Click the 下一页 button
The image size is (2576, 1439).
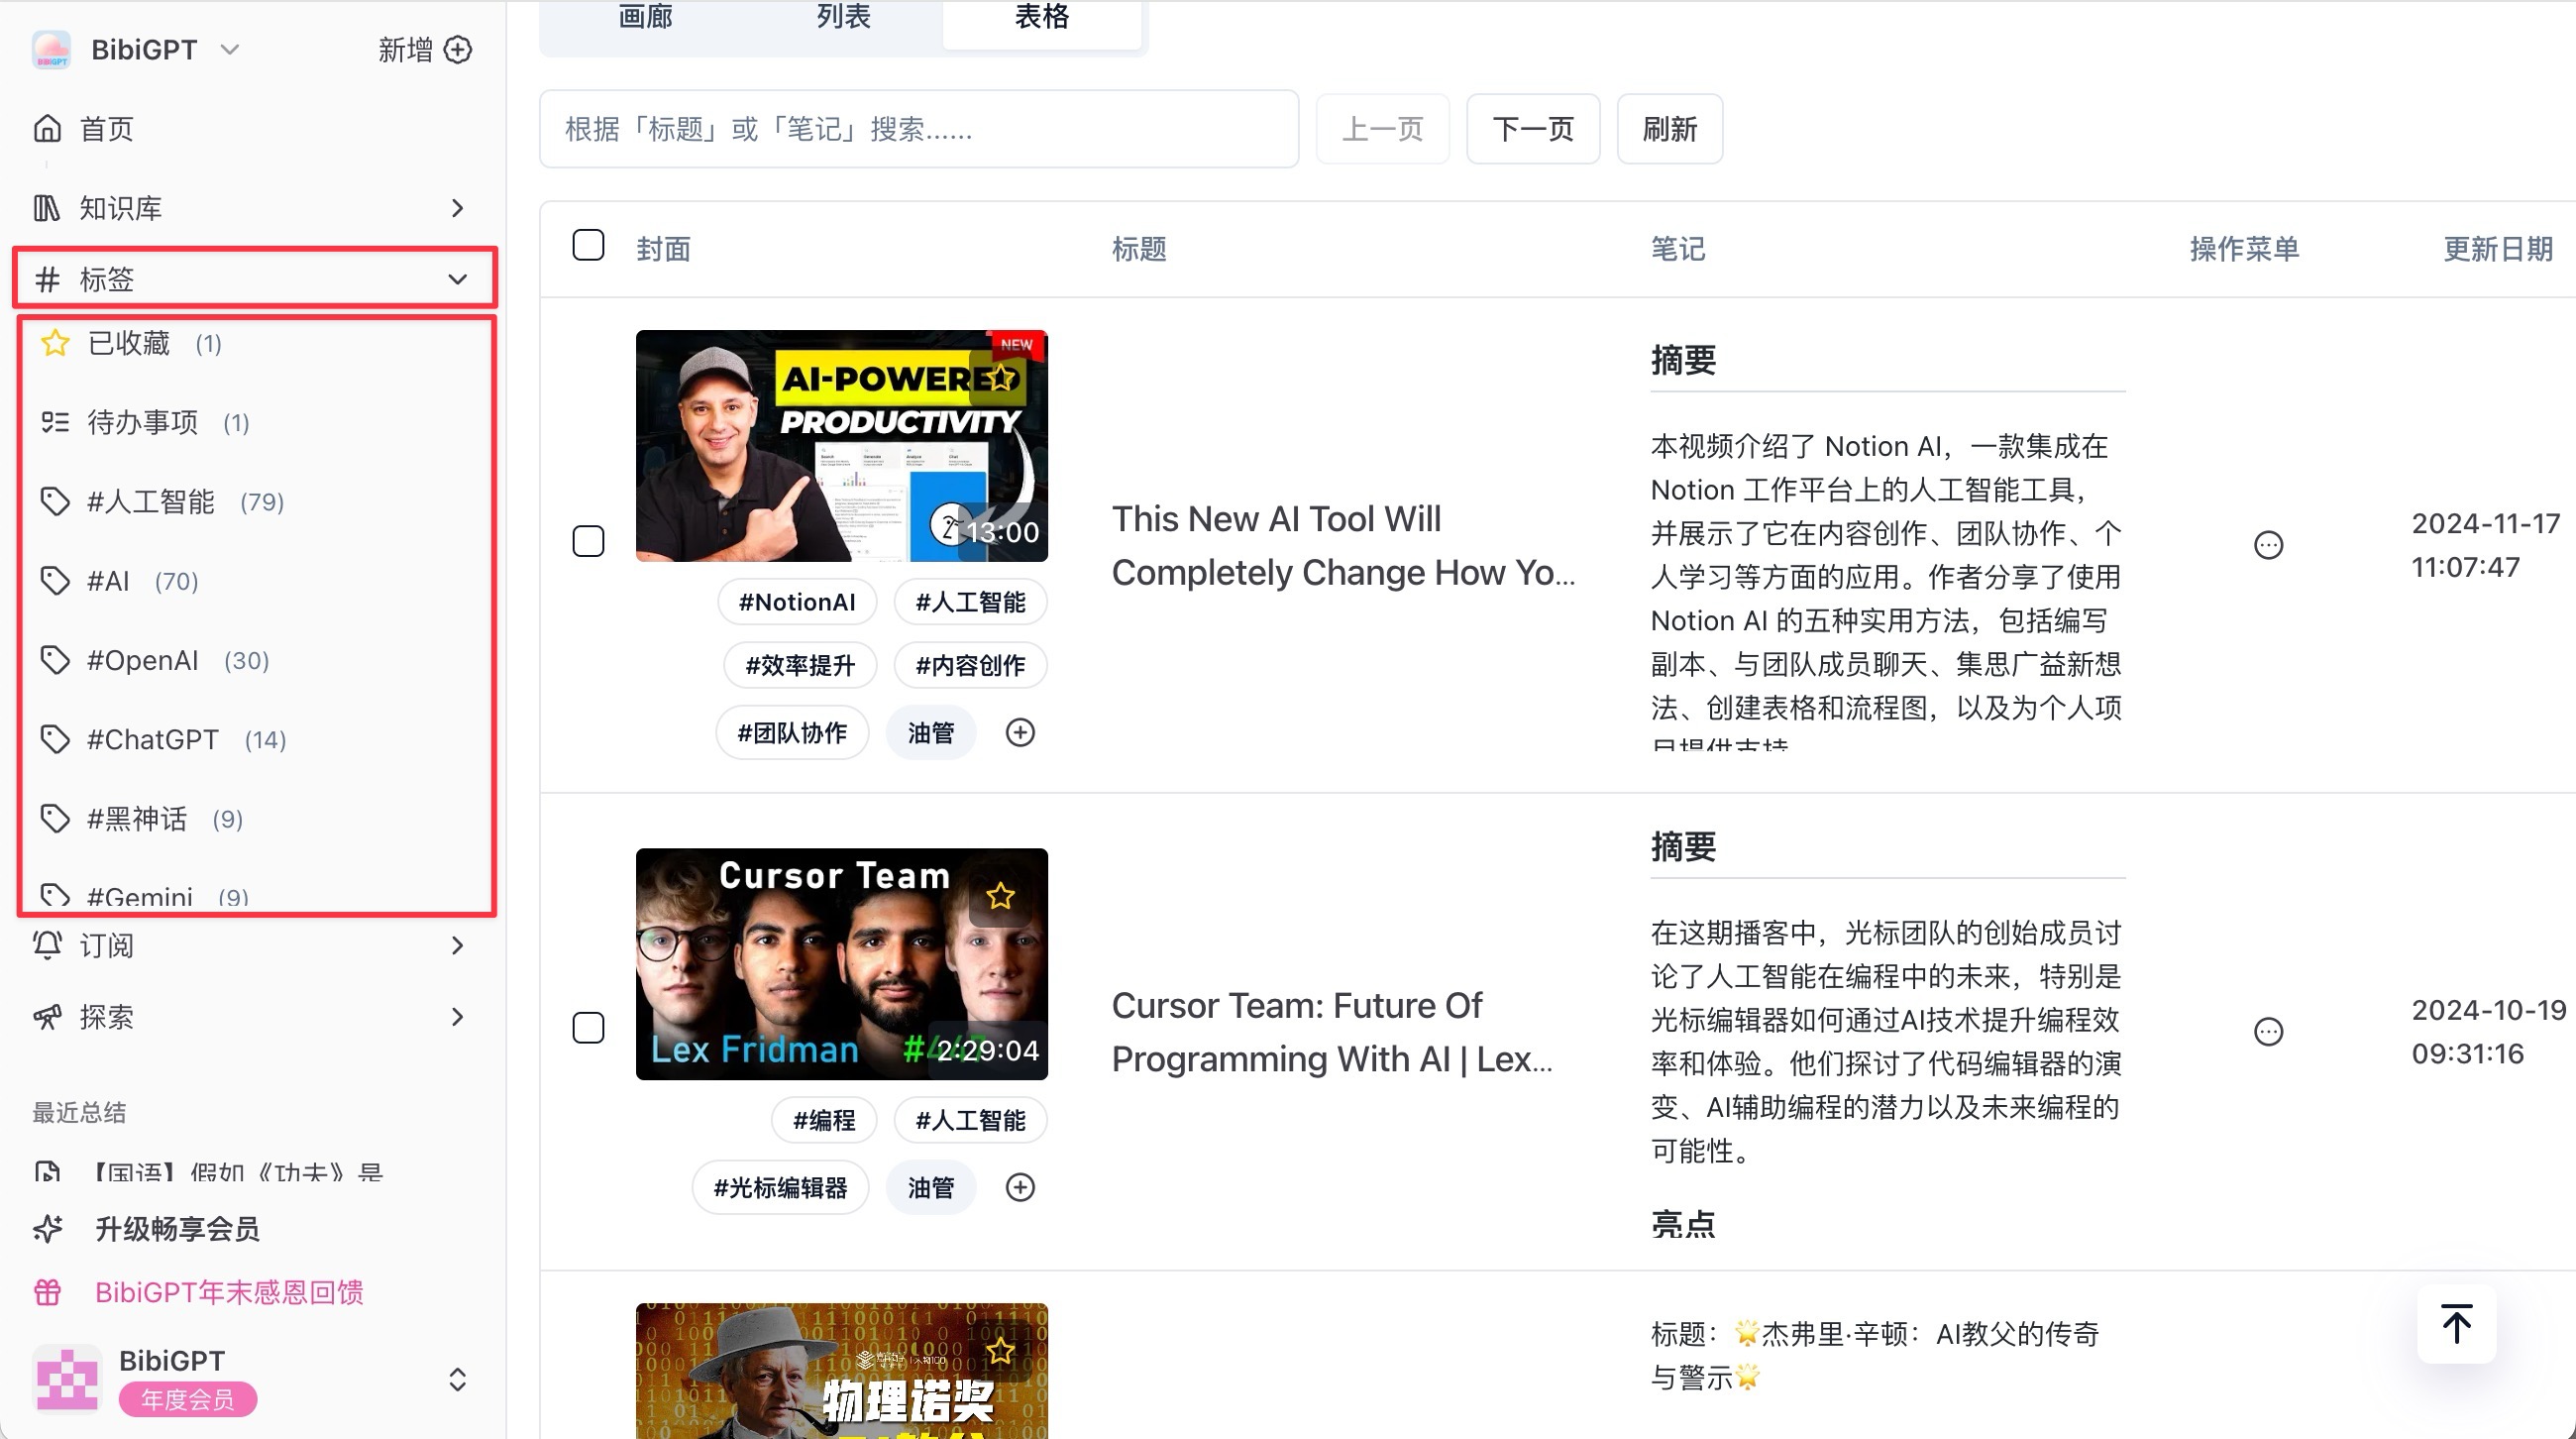(1532, 129)
